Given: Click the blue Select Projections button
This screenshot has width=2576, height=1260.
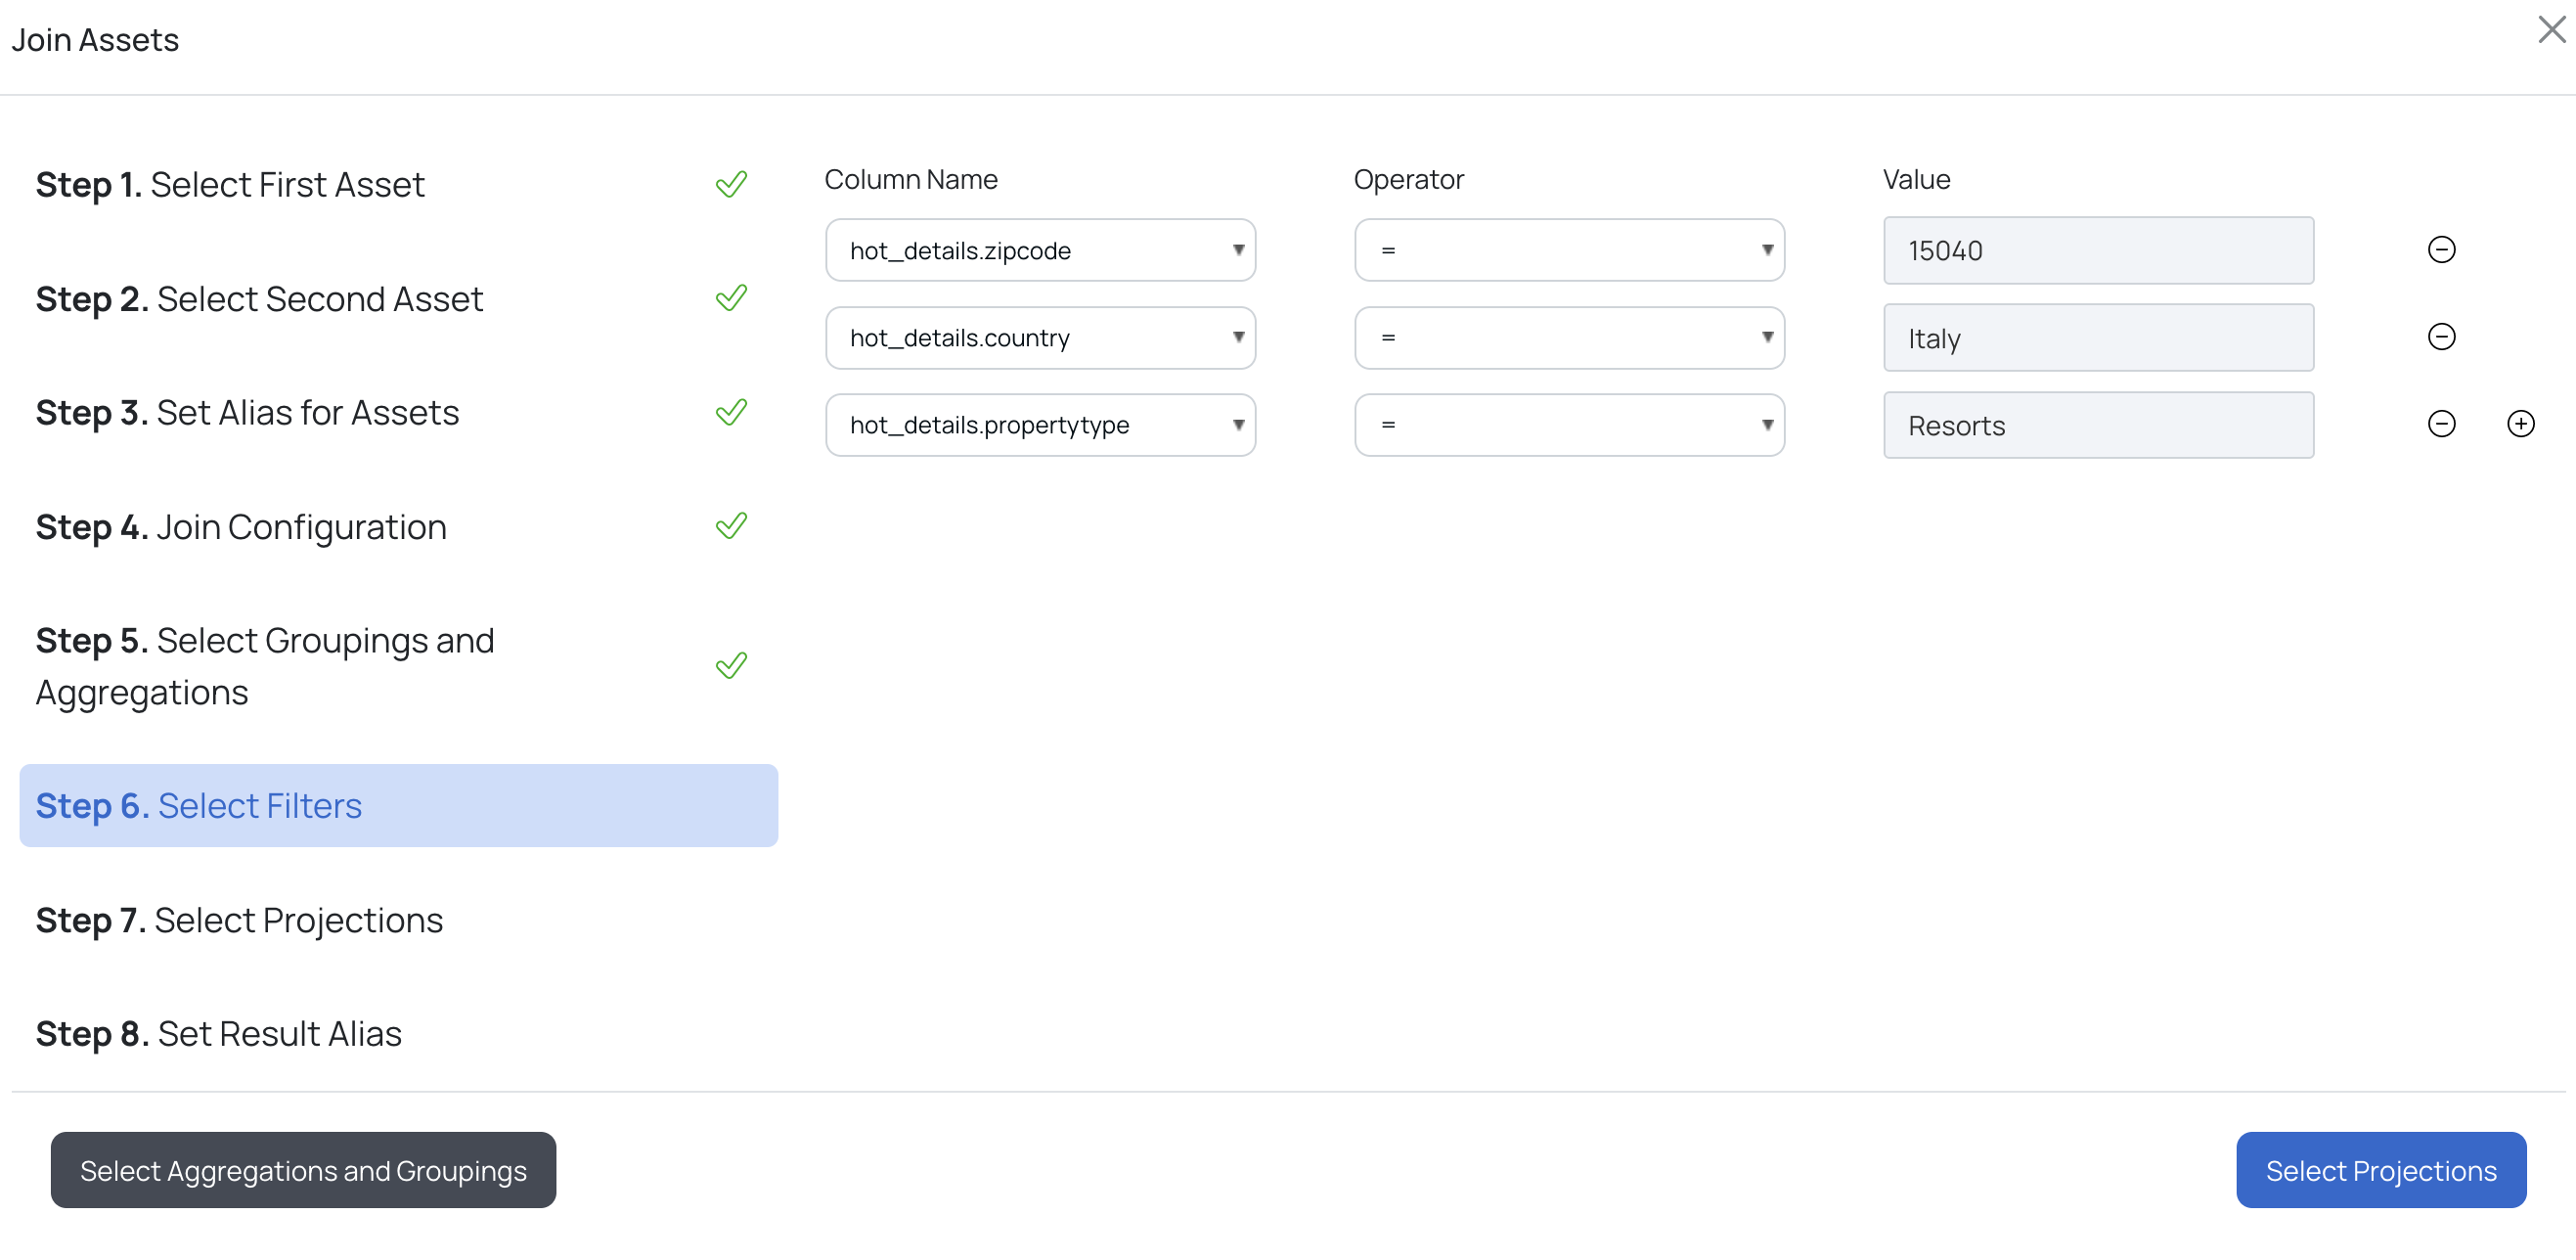Looking at the screenshot, I should (2381, 1171).
